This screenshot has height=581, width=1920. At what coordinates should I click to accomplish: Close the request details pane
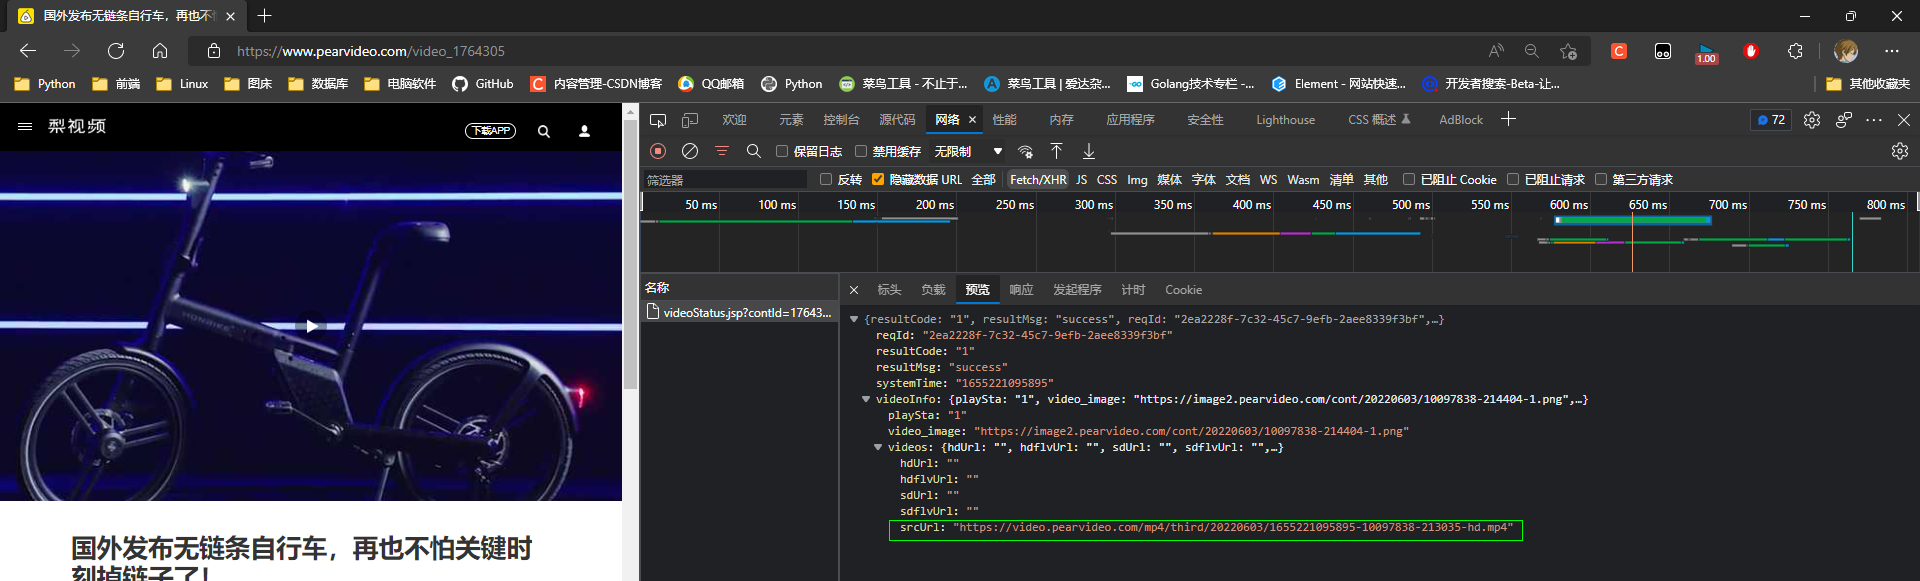[x=854, y=290]
